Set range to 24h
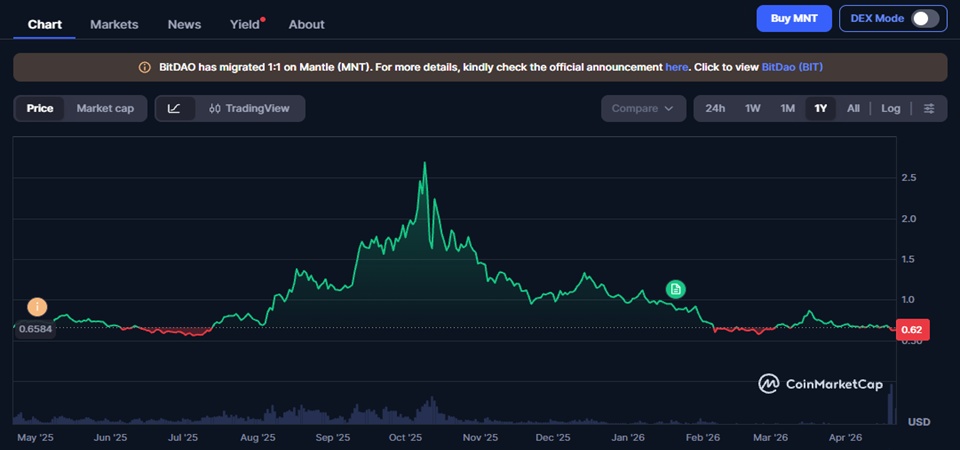Screen dimensions: 960x450 (x=715, y=108)
